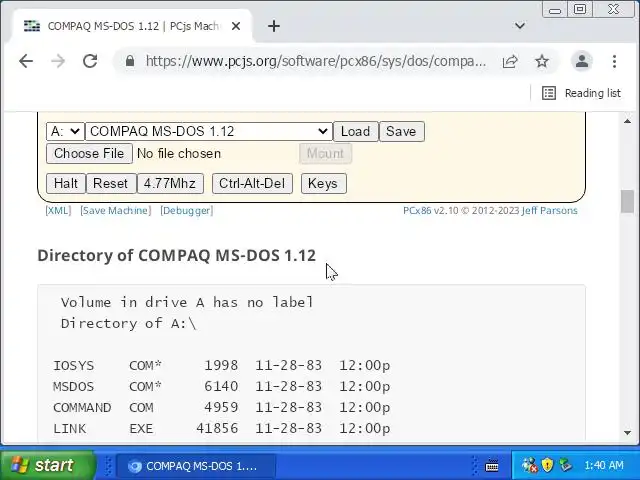640x480 pixels.
Task: Share this page via share icon
Action: coord(510,61)
